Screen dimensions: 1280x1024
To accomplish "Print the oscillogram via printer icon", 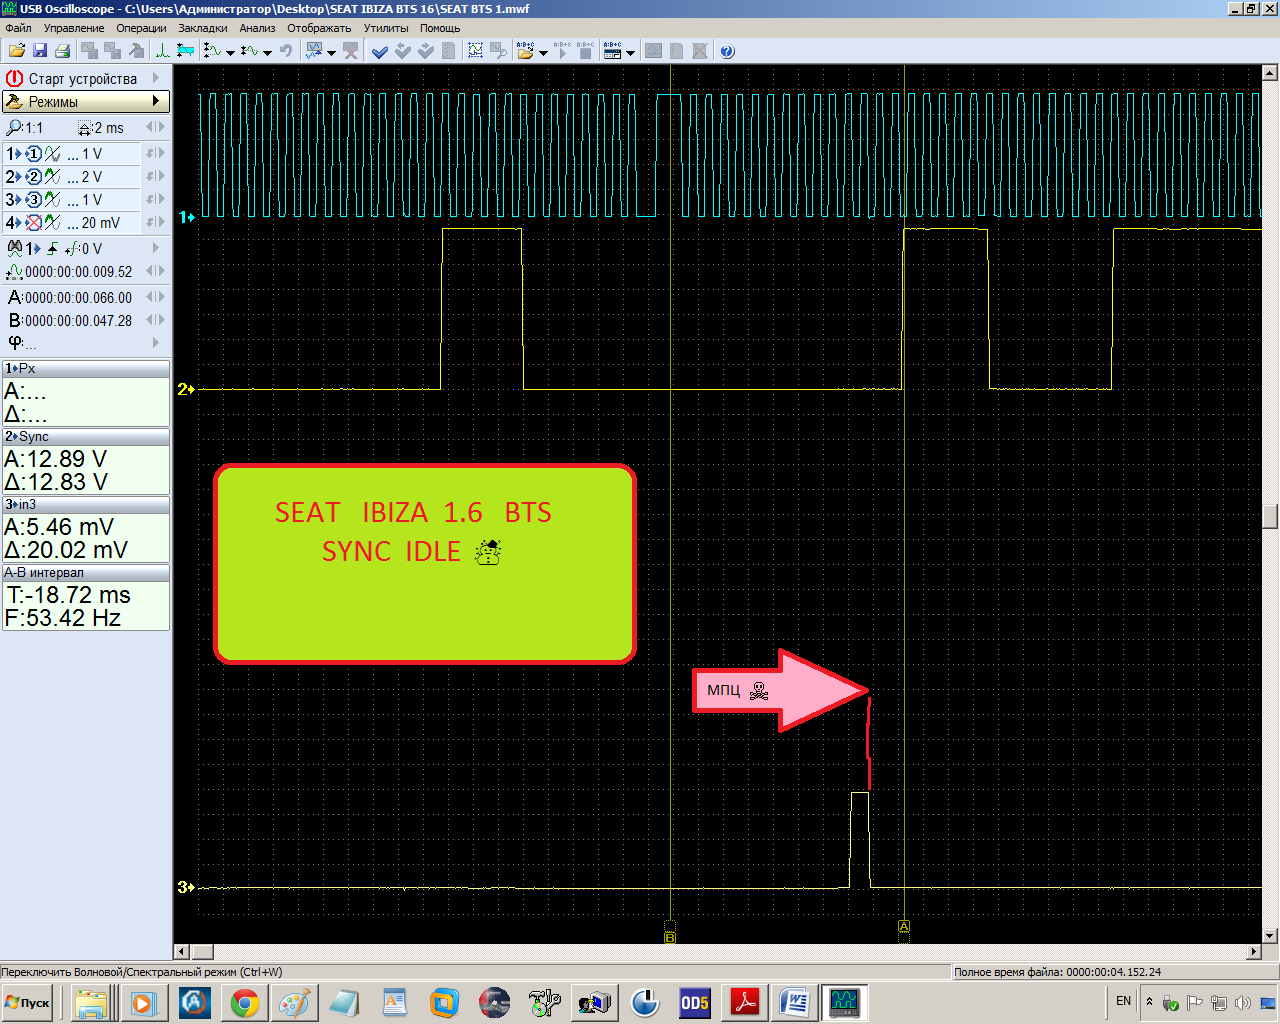I will coord(62,51).
